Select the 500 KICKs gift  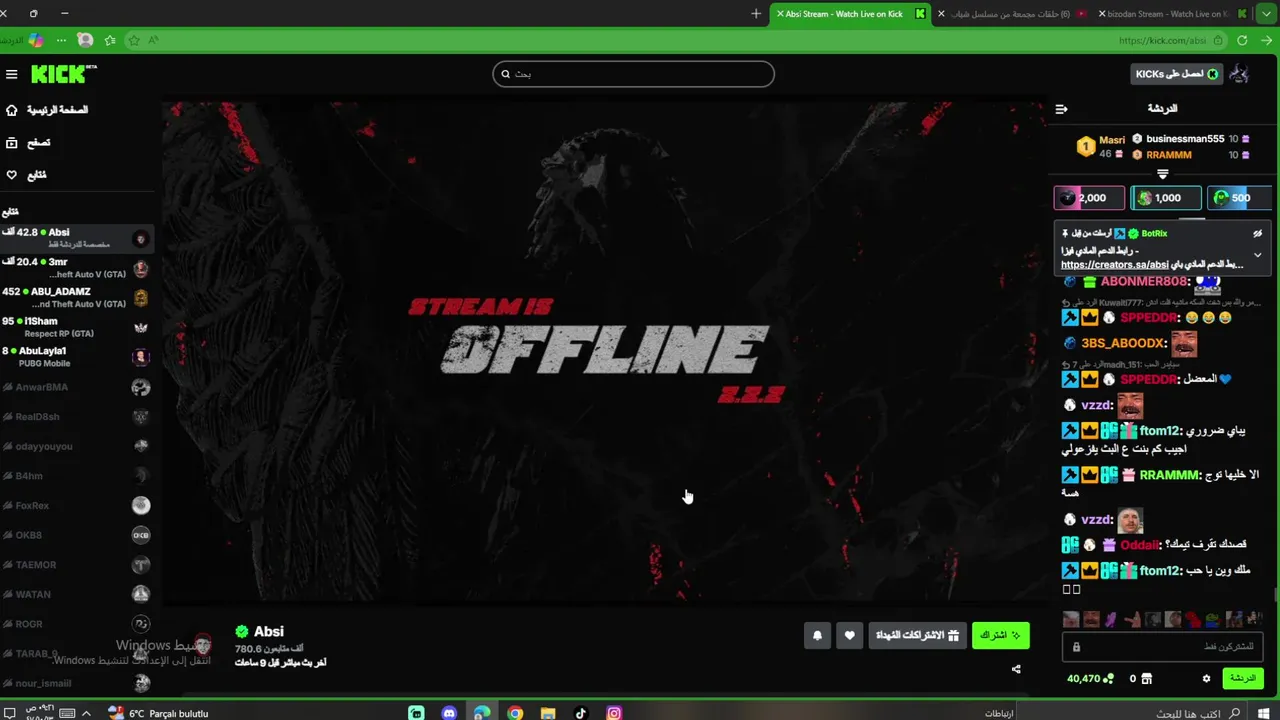1240,198
